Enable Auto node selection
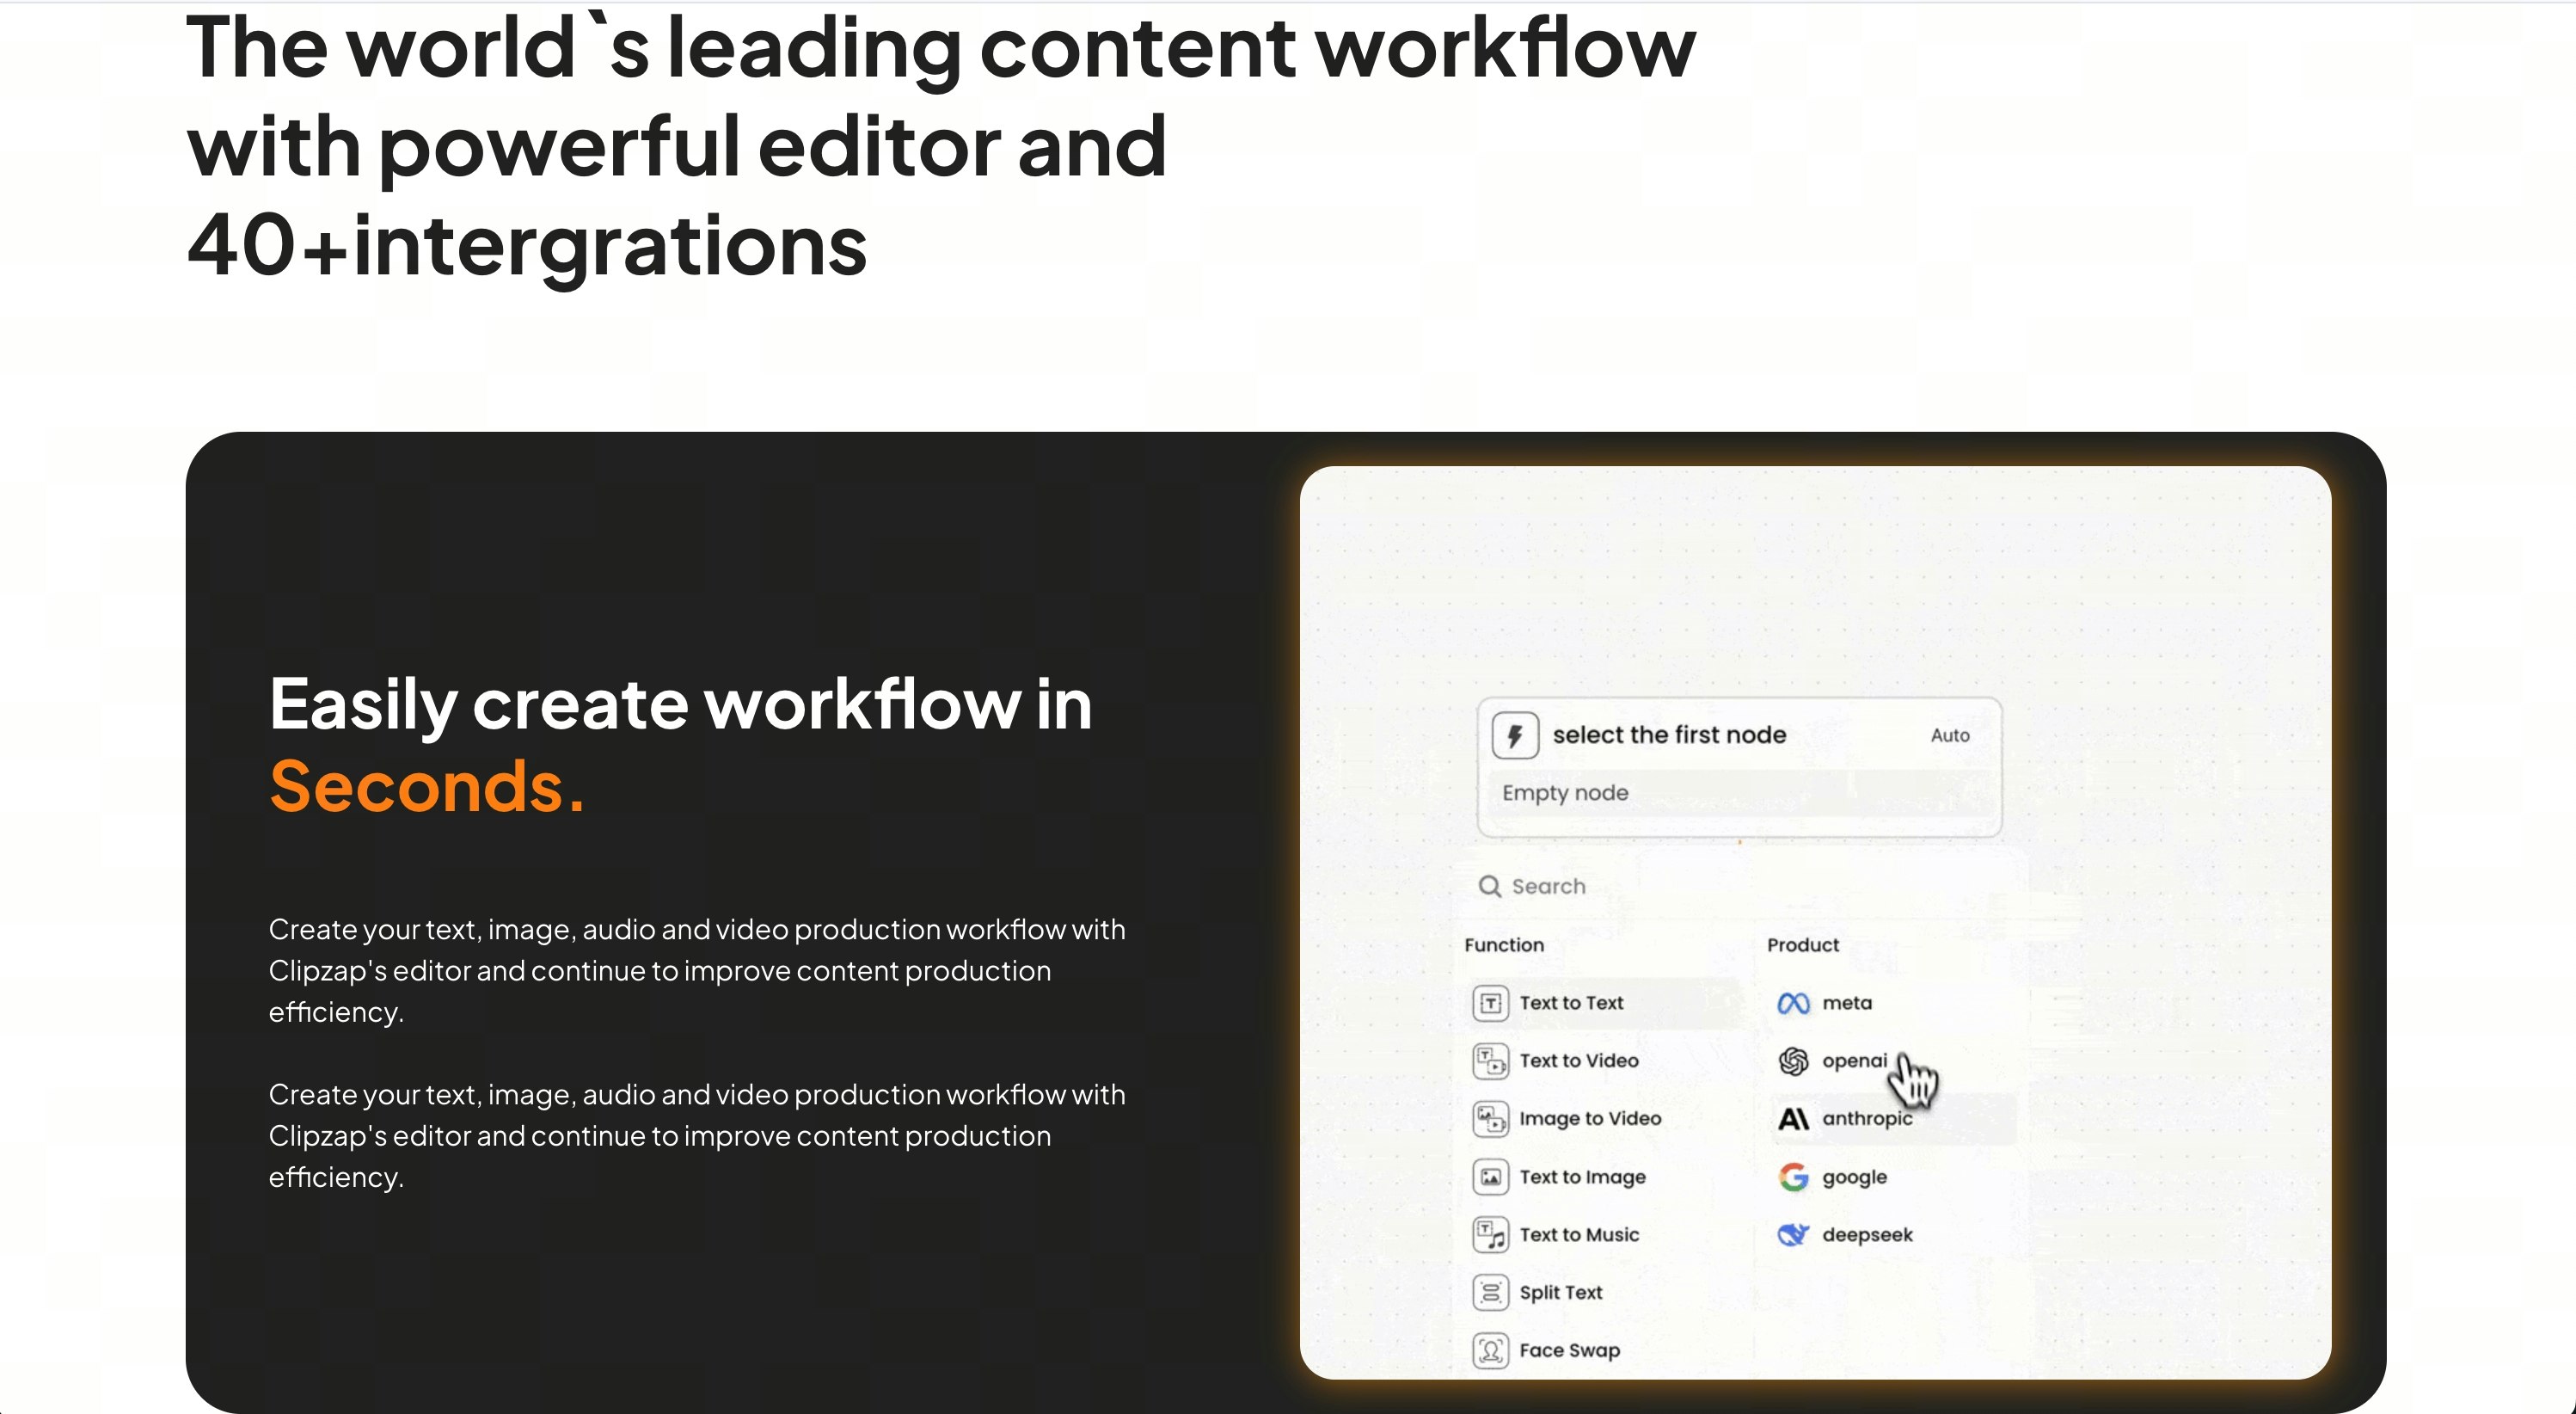Viewport: 2576px width, 1414px height. tap(1951, 735)
